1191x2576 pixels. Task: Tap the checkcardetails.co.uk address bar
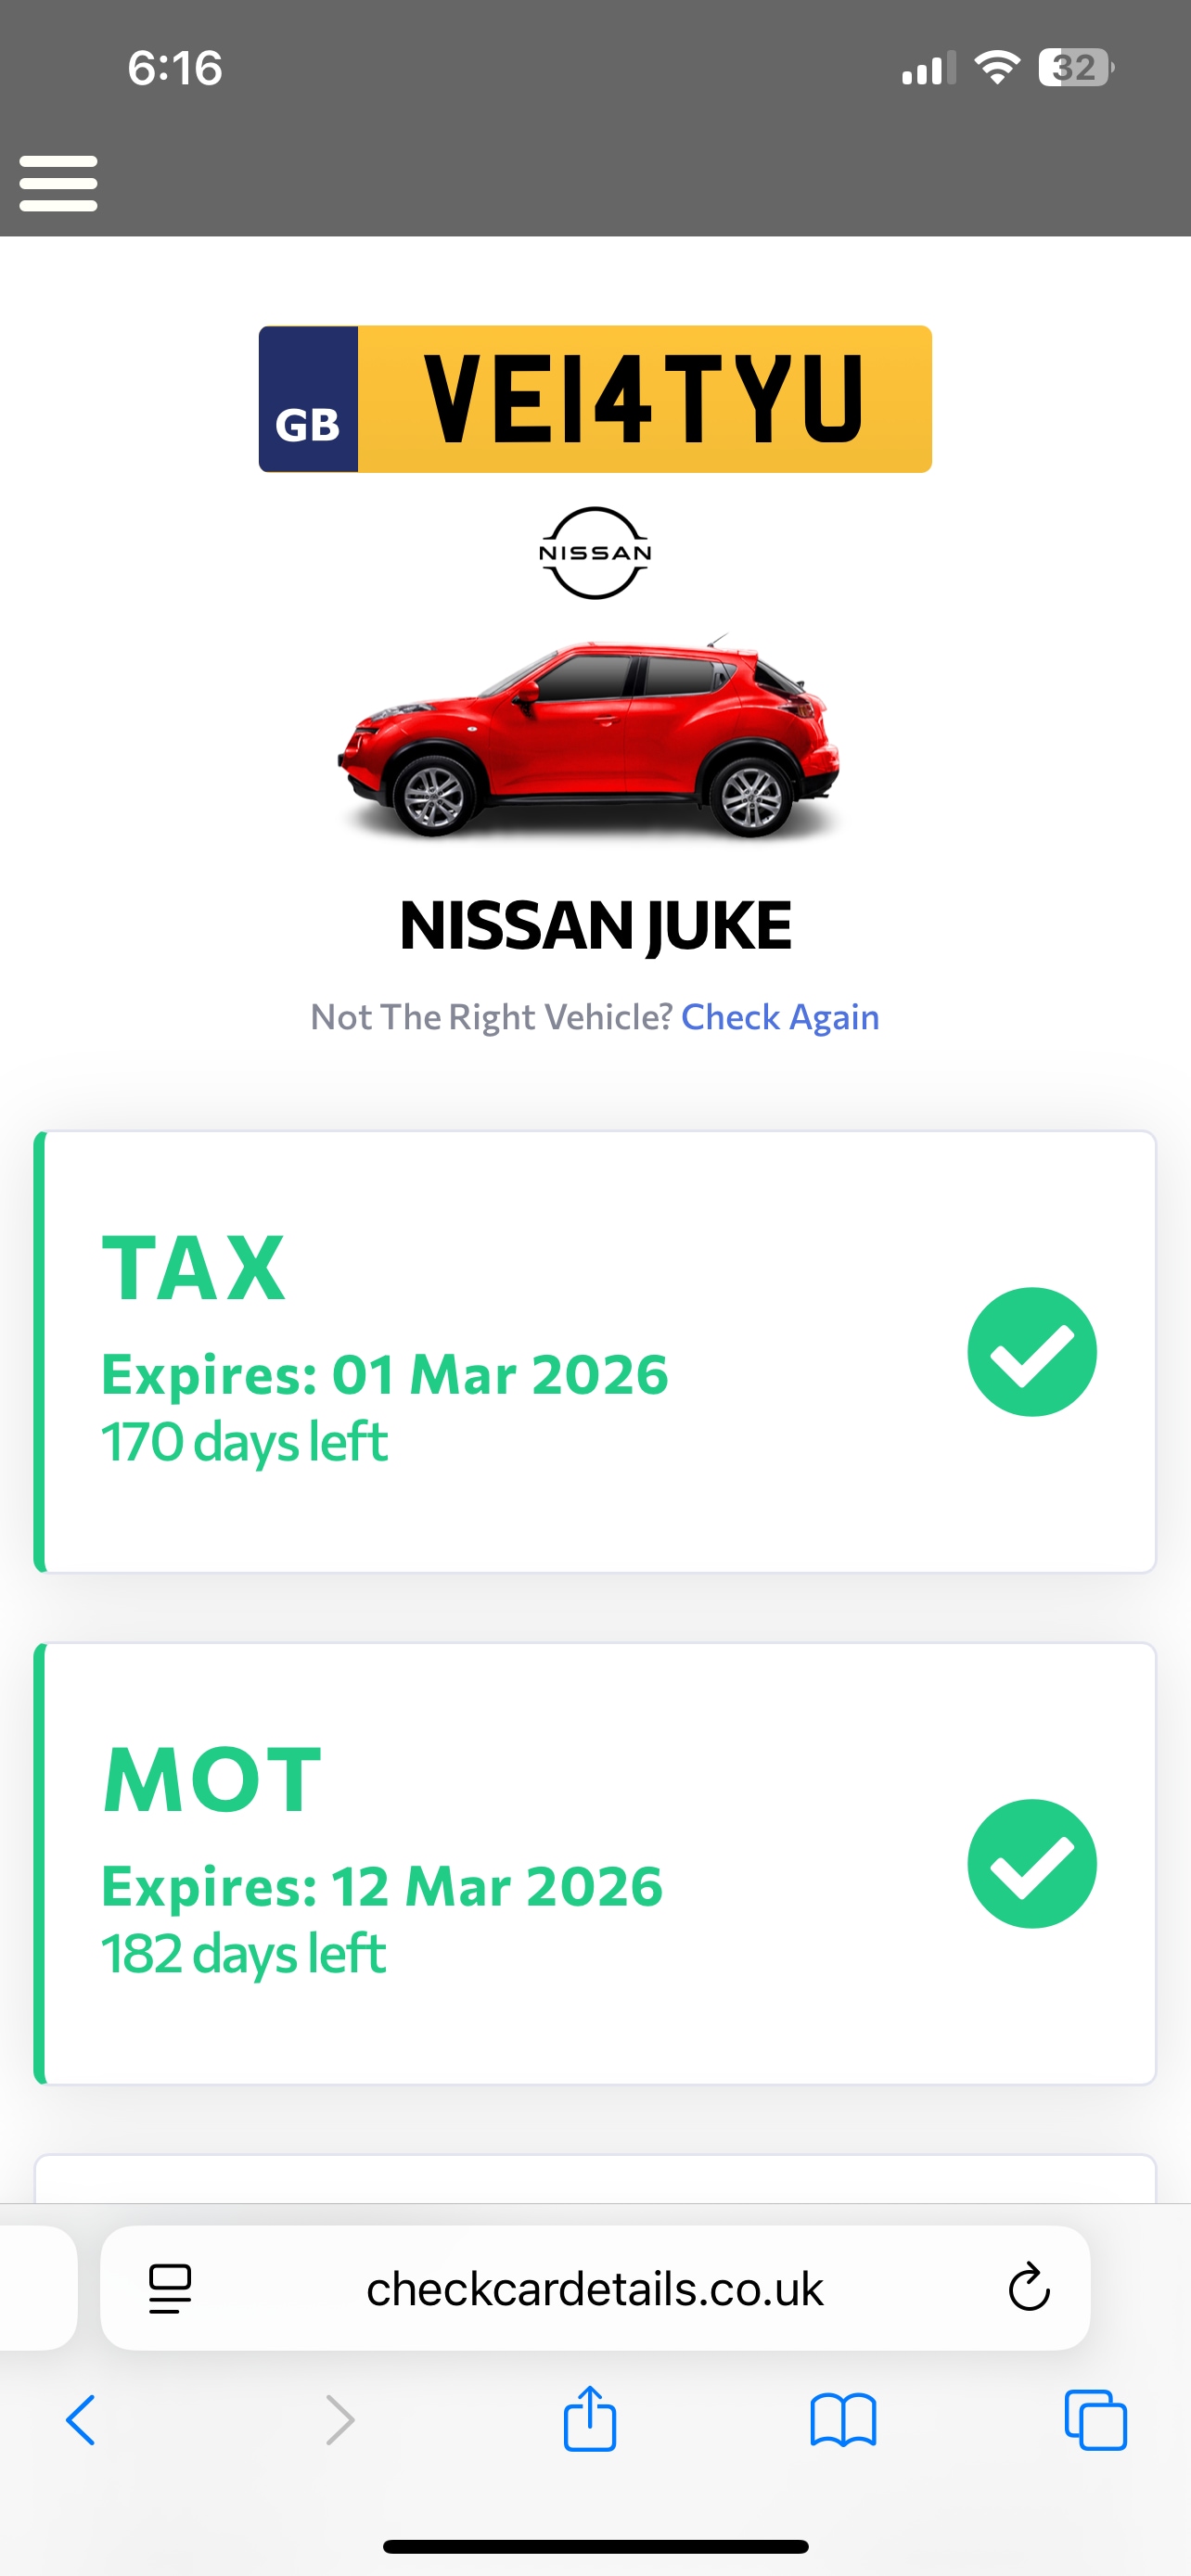pyautogui.click(x=595, y=2288)
